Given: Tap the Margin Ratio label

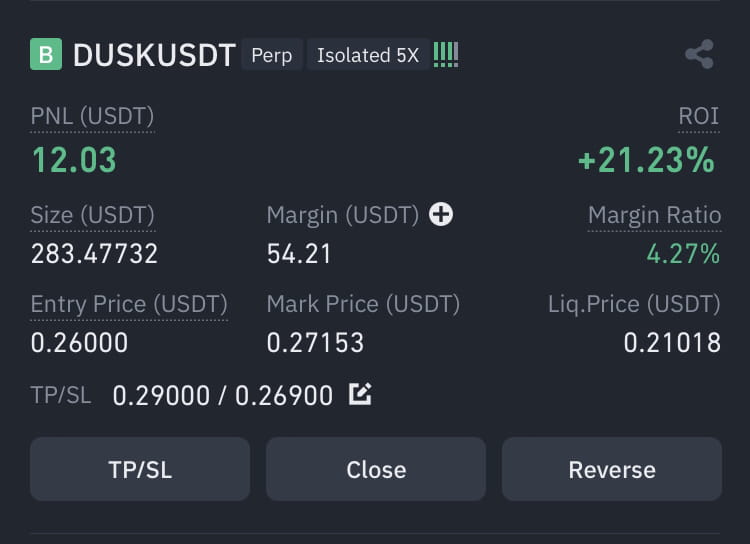Looking at the screenshot, I should [654, 215].
